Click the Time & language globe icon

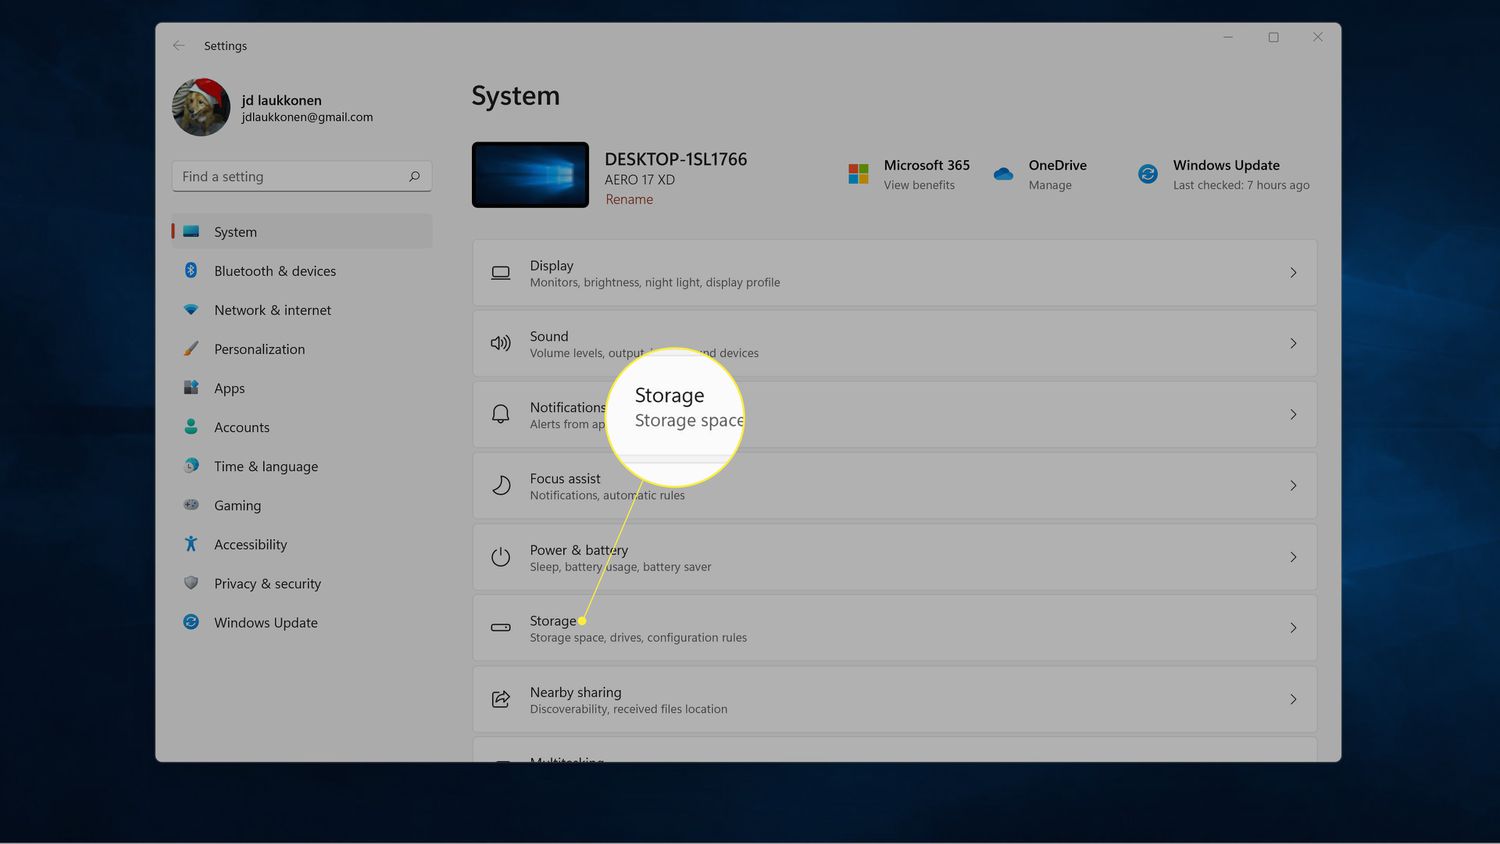(191, 465)
